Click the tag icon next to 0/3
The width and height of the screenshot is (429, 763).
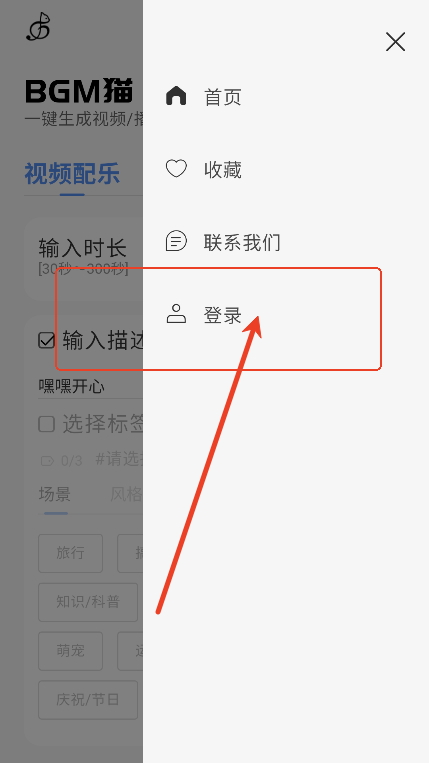[47, 460]
